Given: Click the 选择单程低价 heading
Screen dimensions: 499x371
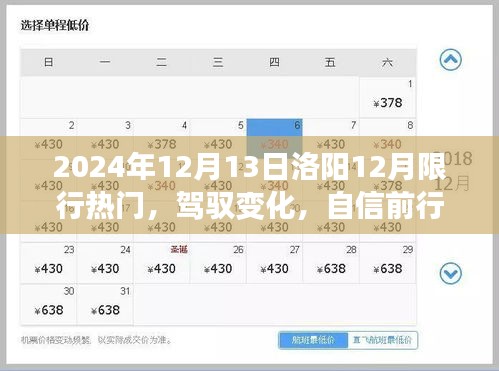Looking at the screenshot, I should click(x=55, y=25).
